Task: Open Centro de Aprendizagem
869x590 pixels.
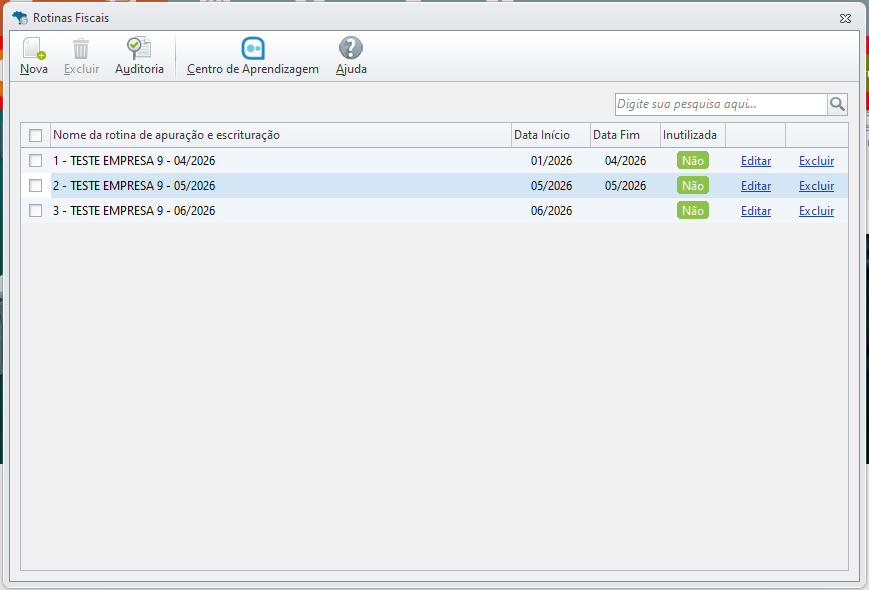Action: 253,49
